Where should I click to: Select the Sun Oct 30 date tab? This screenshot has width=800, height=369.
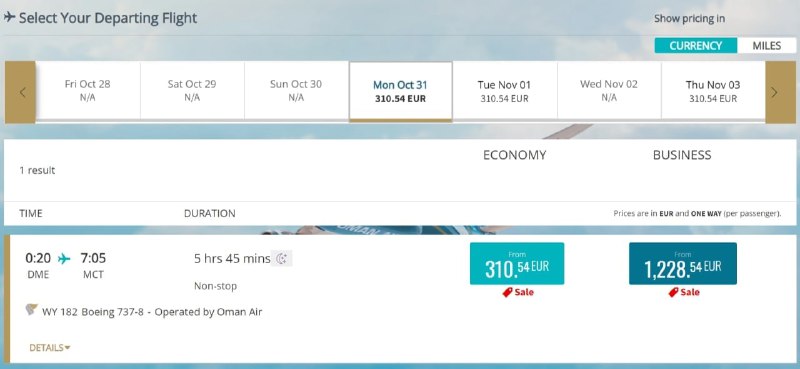296,91
